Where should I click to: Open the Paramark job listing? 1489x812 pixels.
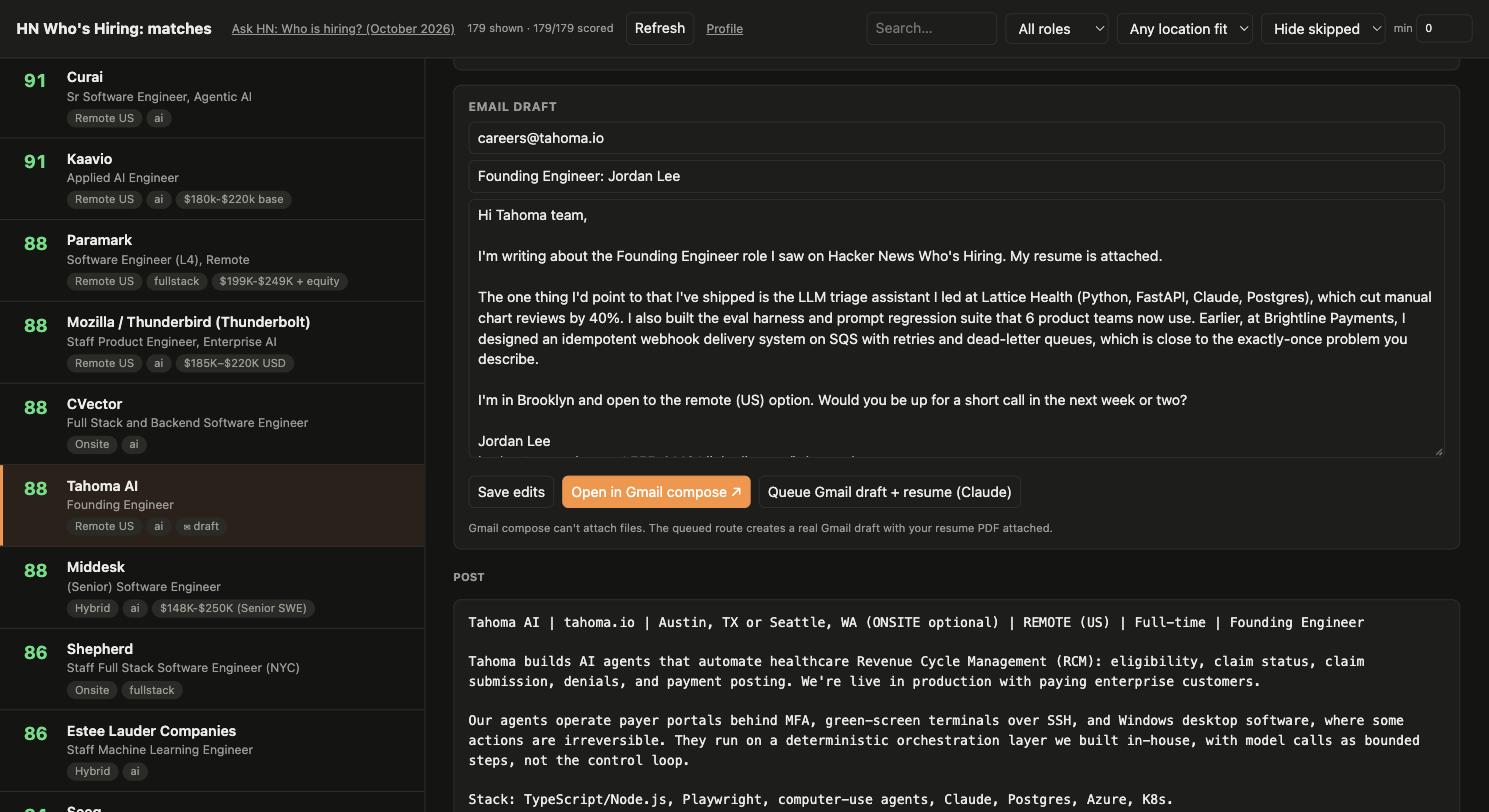212,260
